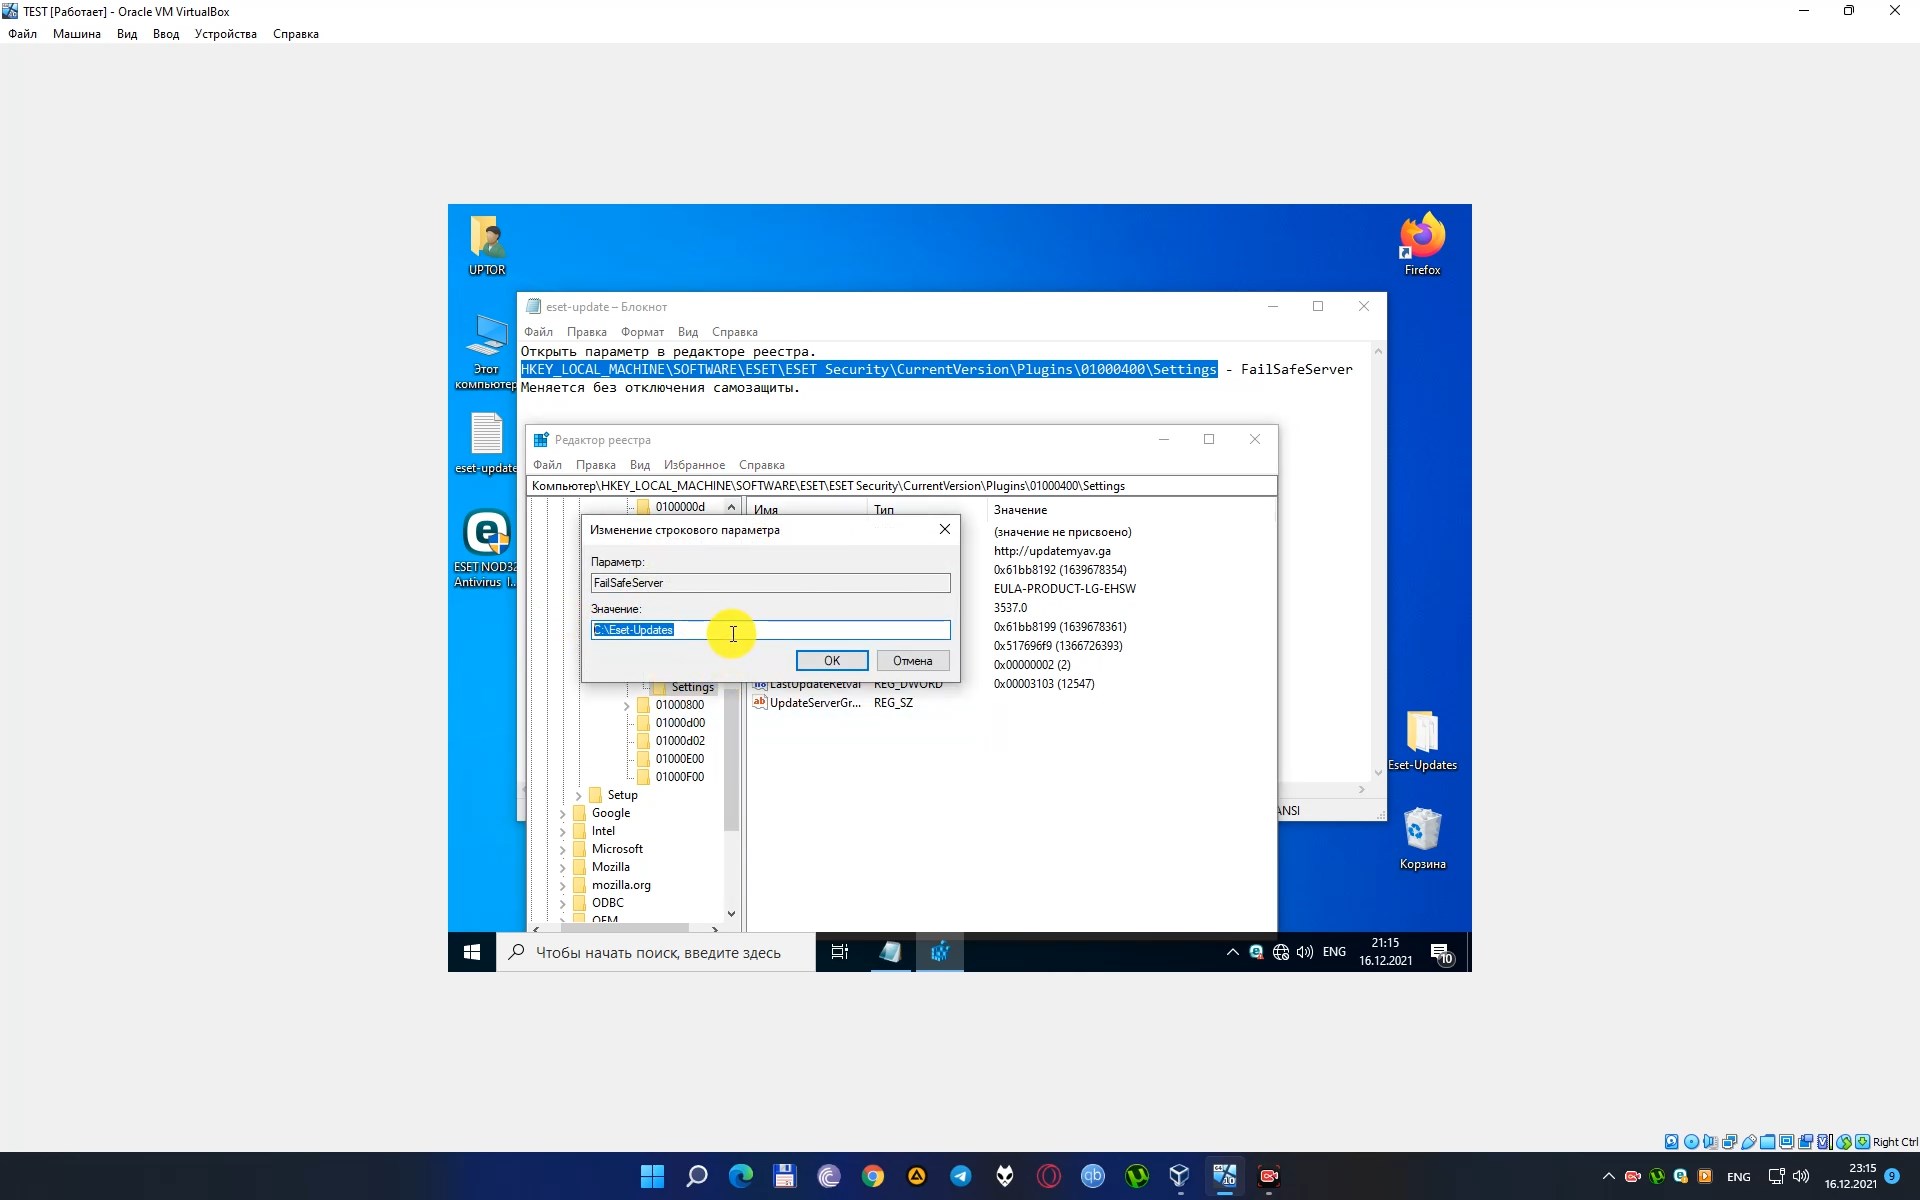Open guest notification center icon
1920x1200 pixels.
(x=1441, y=952)
